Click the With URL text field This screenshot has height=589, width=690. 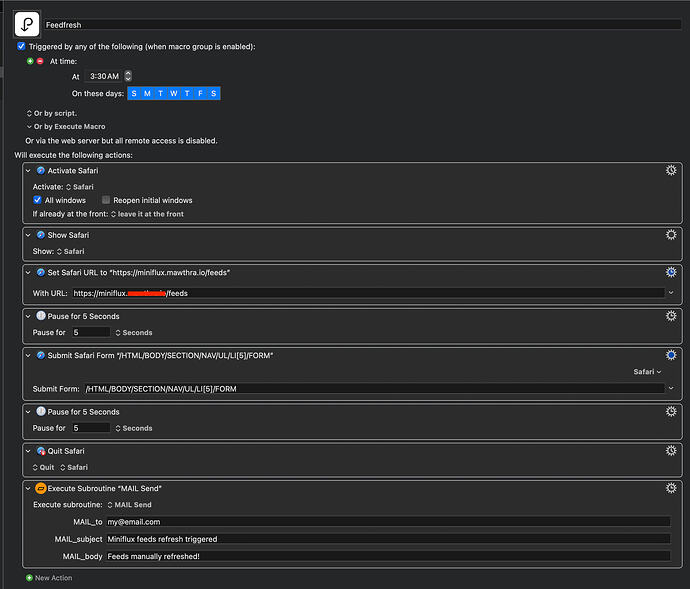coord(368,293)
